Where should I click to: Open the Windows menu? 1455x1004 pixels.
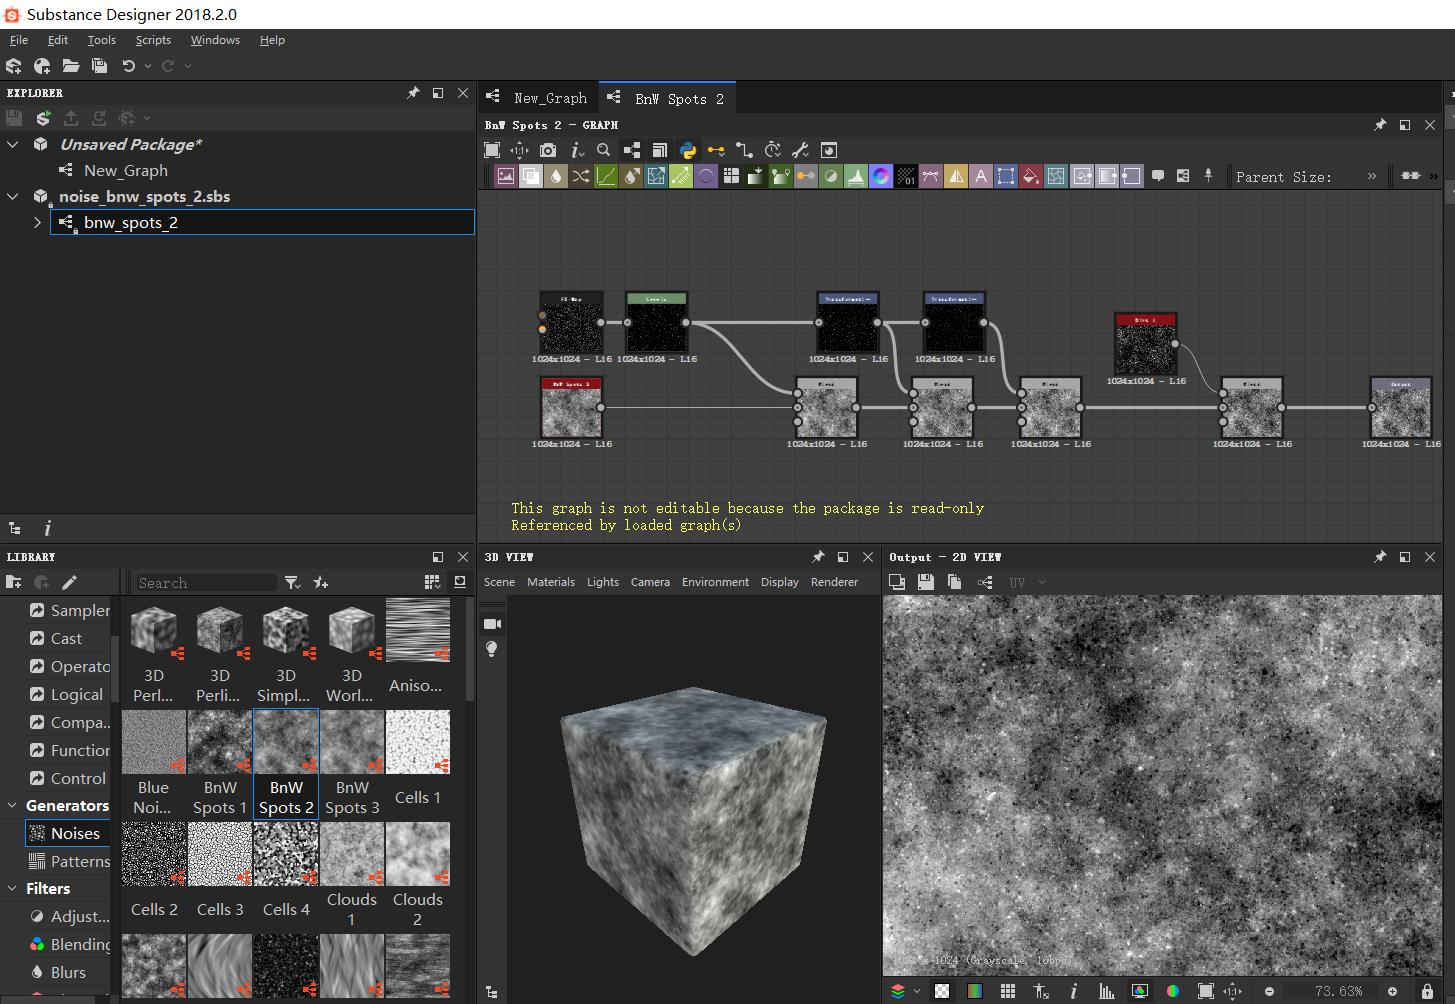tap(215, 40)
